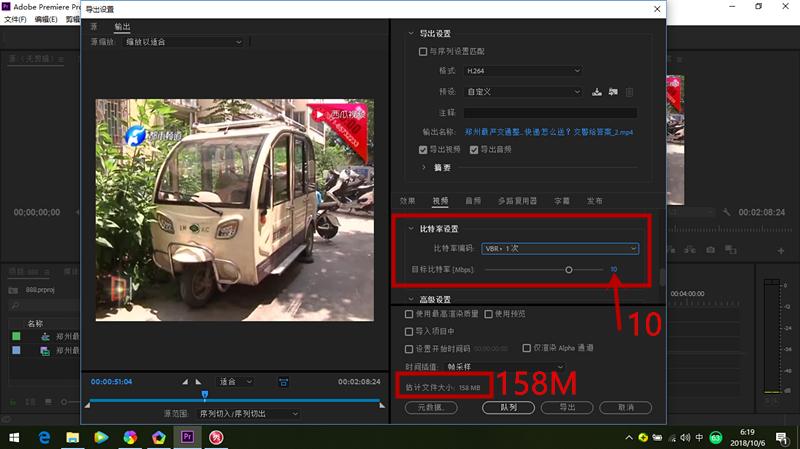Open the 时间插值 帧采样 dropdown
Image resolution: width=800 pixels, height=449 pixels.
click(x=505, y=367)
